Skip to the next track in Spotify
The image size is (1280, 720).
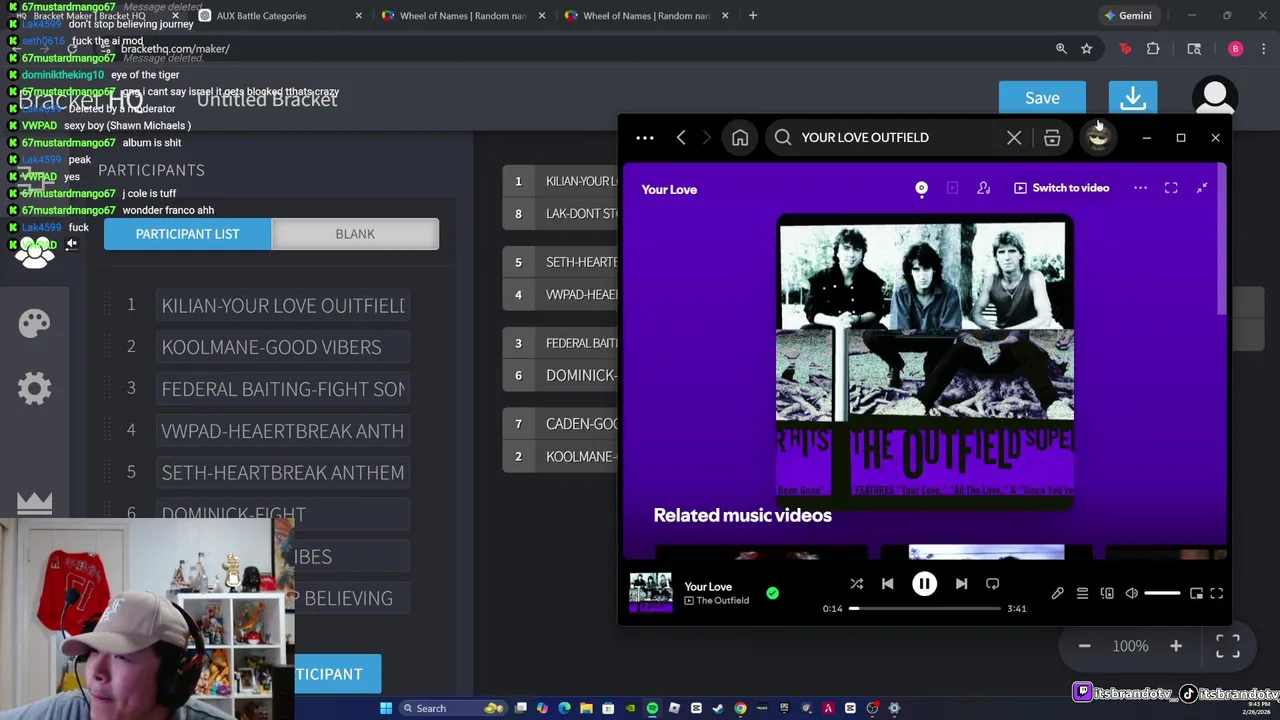tap(961, 584)
